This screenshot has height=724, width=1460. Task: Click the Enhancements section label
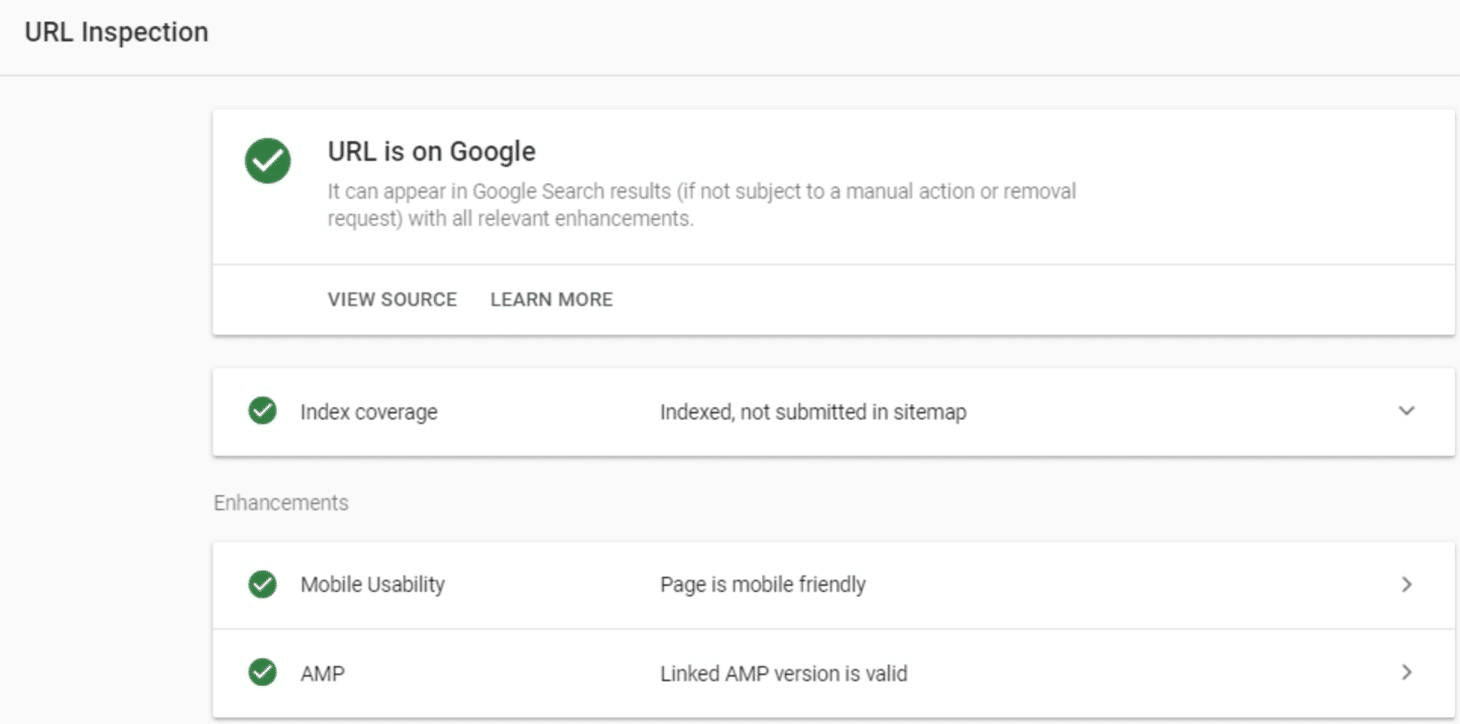click(x=281, y=503)
